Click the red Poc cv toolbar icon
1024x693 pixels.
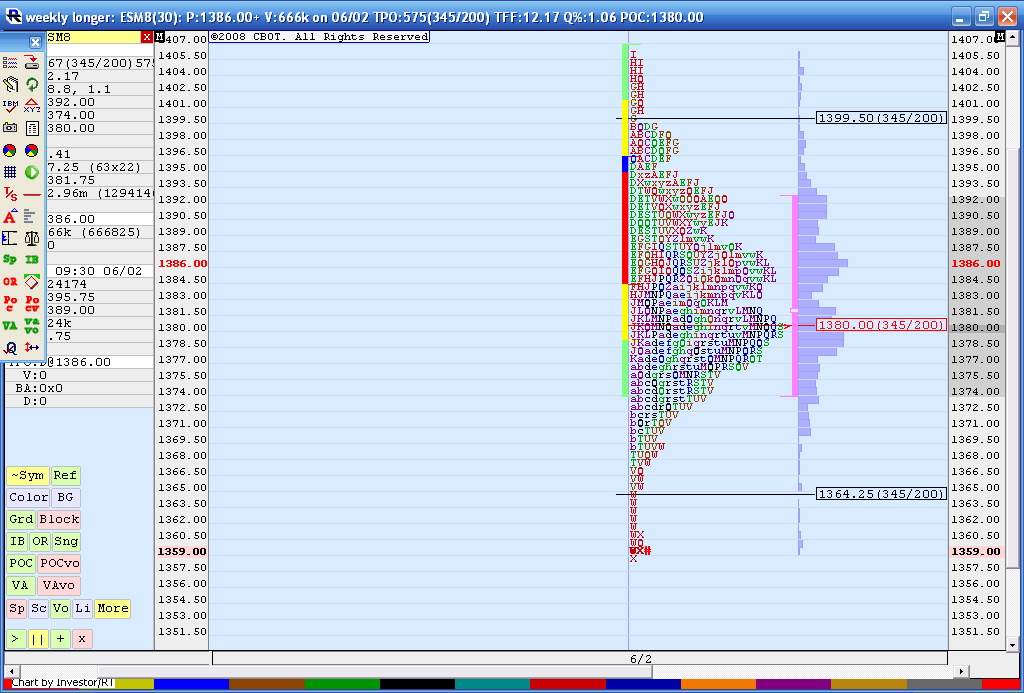coord(31,304)
